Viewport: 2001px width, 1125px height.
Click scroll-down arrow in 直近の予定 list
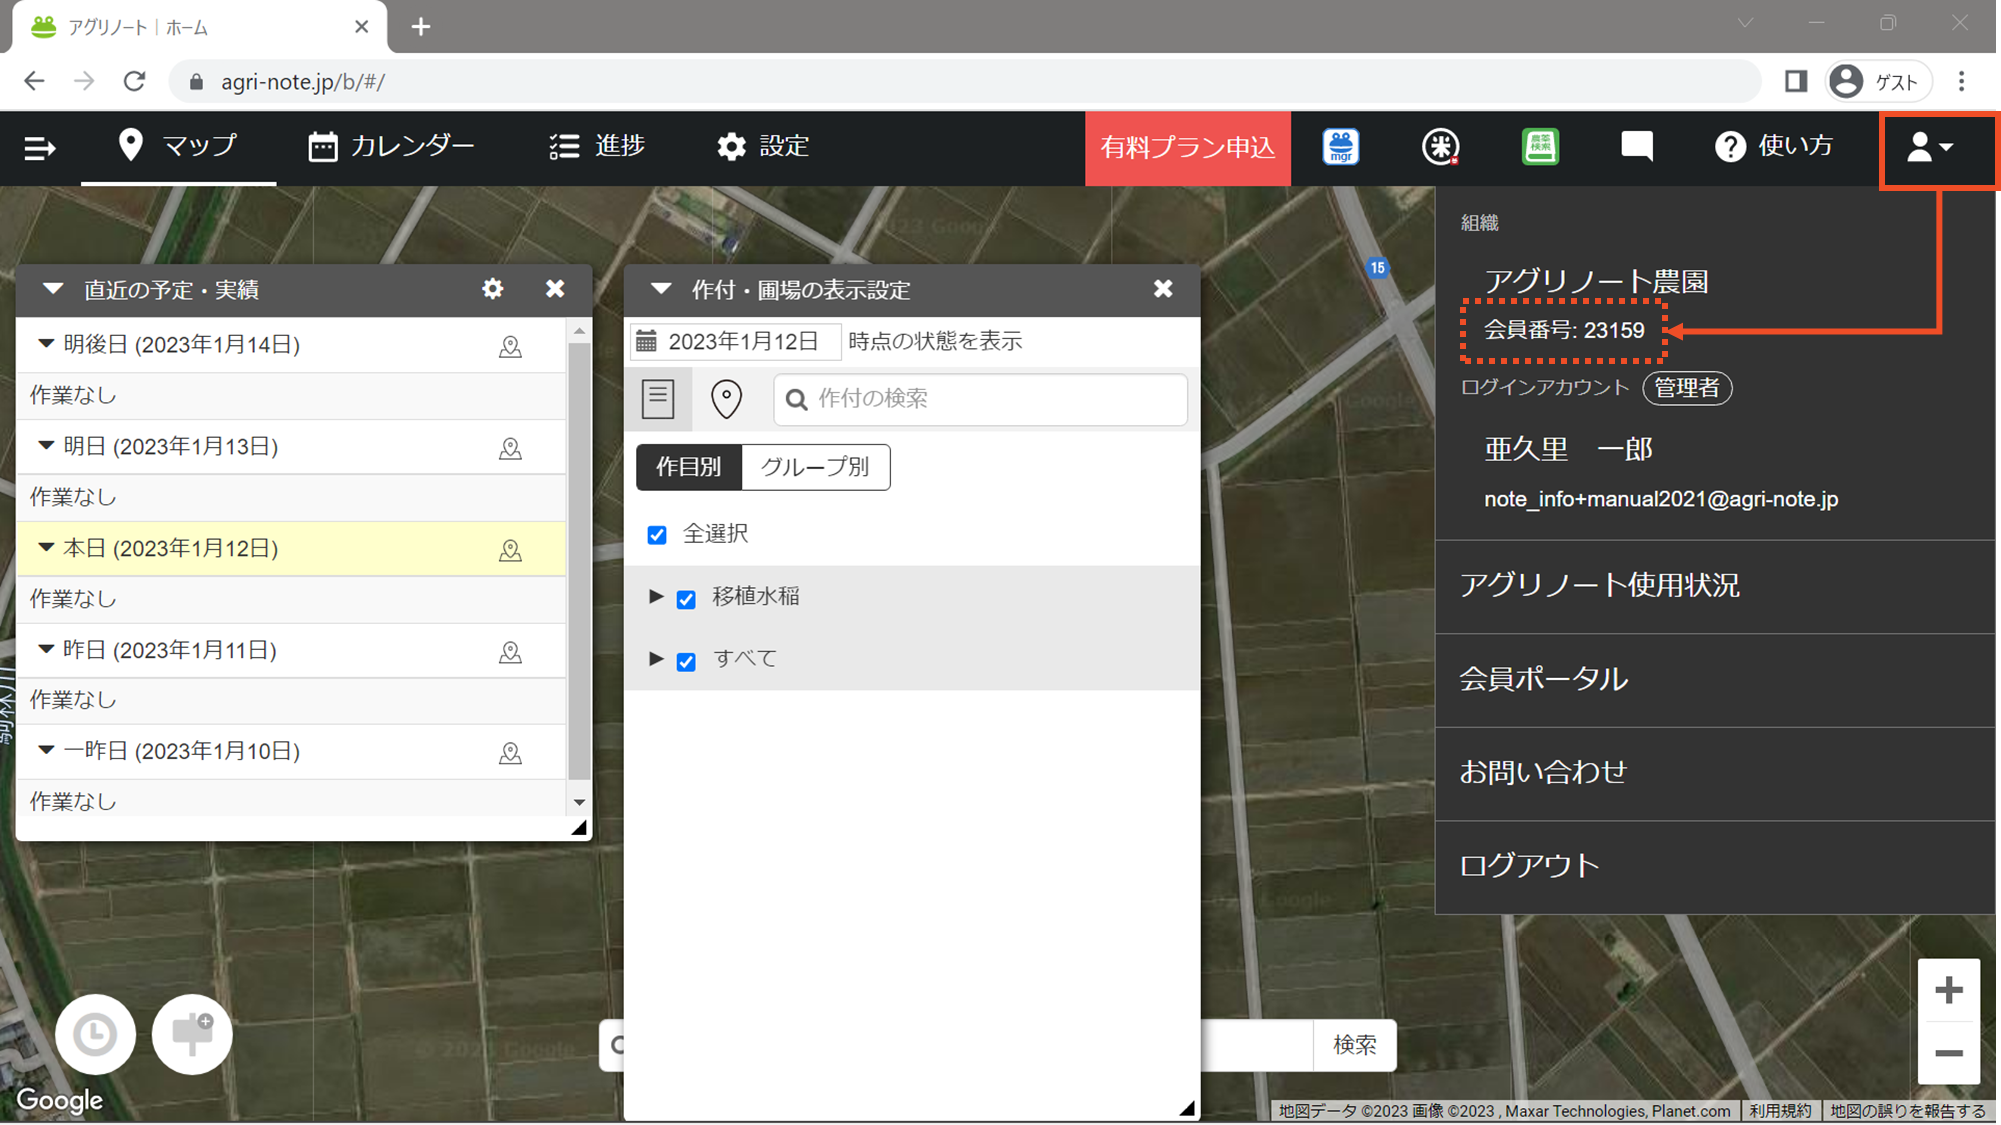point(579,803)
